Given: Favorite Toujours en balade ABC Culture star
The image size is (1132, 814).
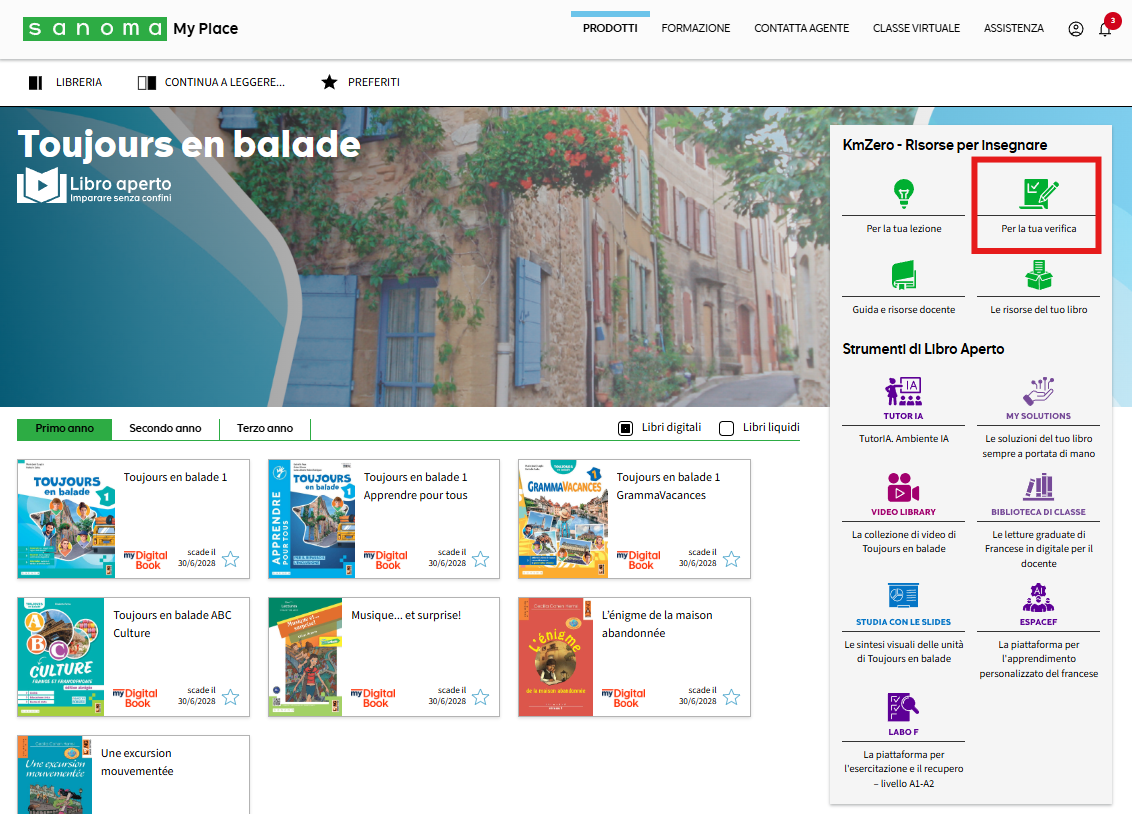Looking at the screenshot, I should pos(230,697).
